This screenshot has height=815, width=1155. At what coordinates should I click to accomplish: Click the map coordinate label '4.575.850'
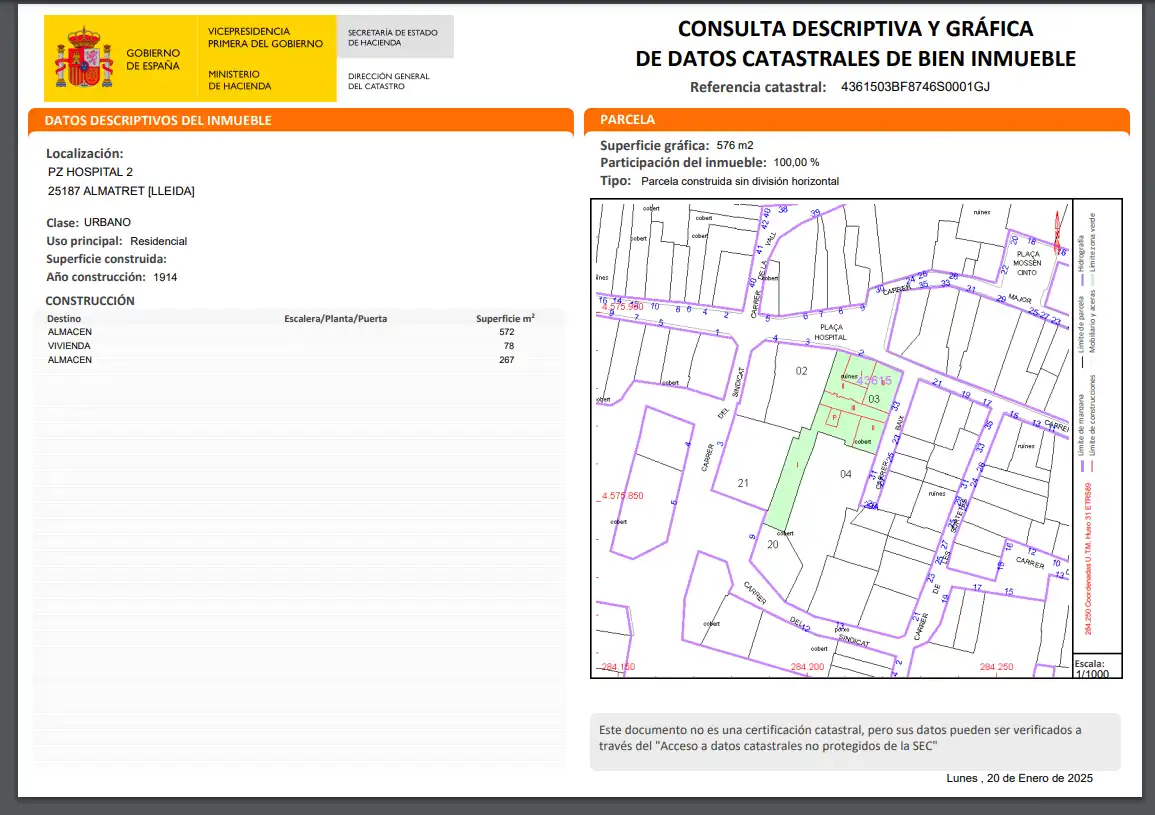[x=622, y=495]
